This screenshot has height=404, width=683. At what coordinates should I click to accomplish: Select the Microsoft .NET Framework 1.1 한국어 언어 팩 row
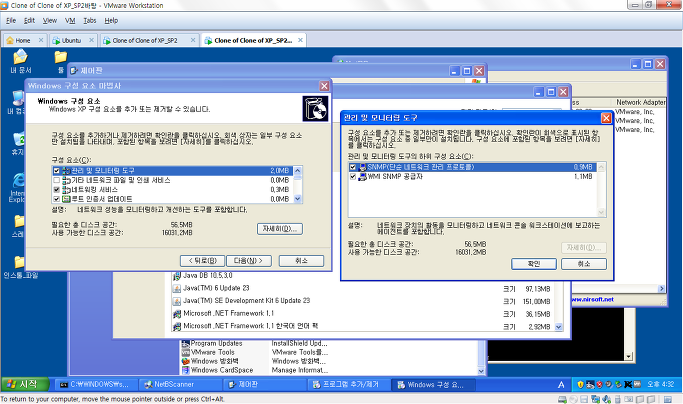(364, 326)
